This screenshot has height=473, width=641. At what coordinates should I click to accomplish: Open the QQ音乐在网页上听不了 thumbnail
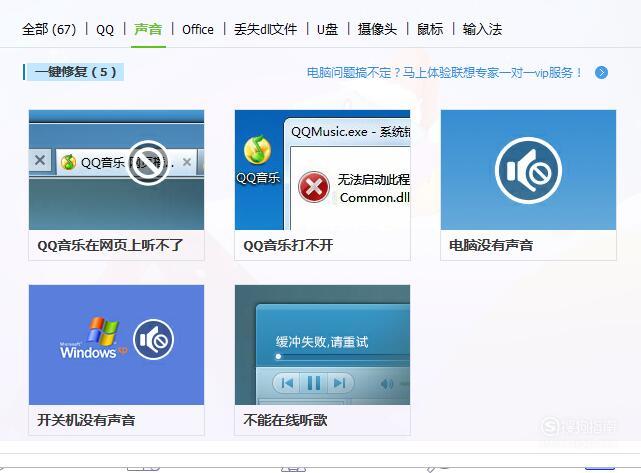pyautogui.click(x=117, y=170)
